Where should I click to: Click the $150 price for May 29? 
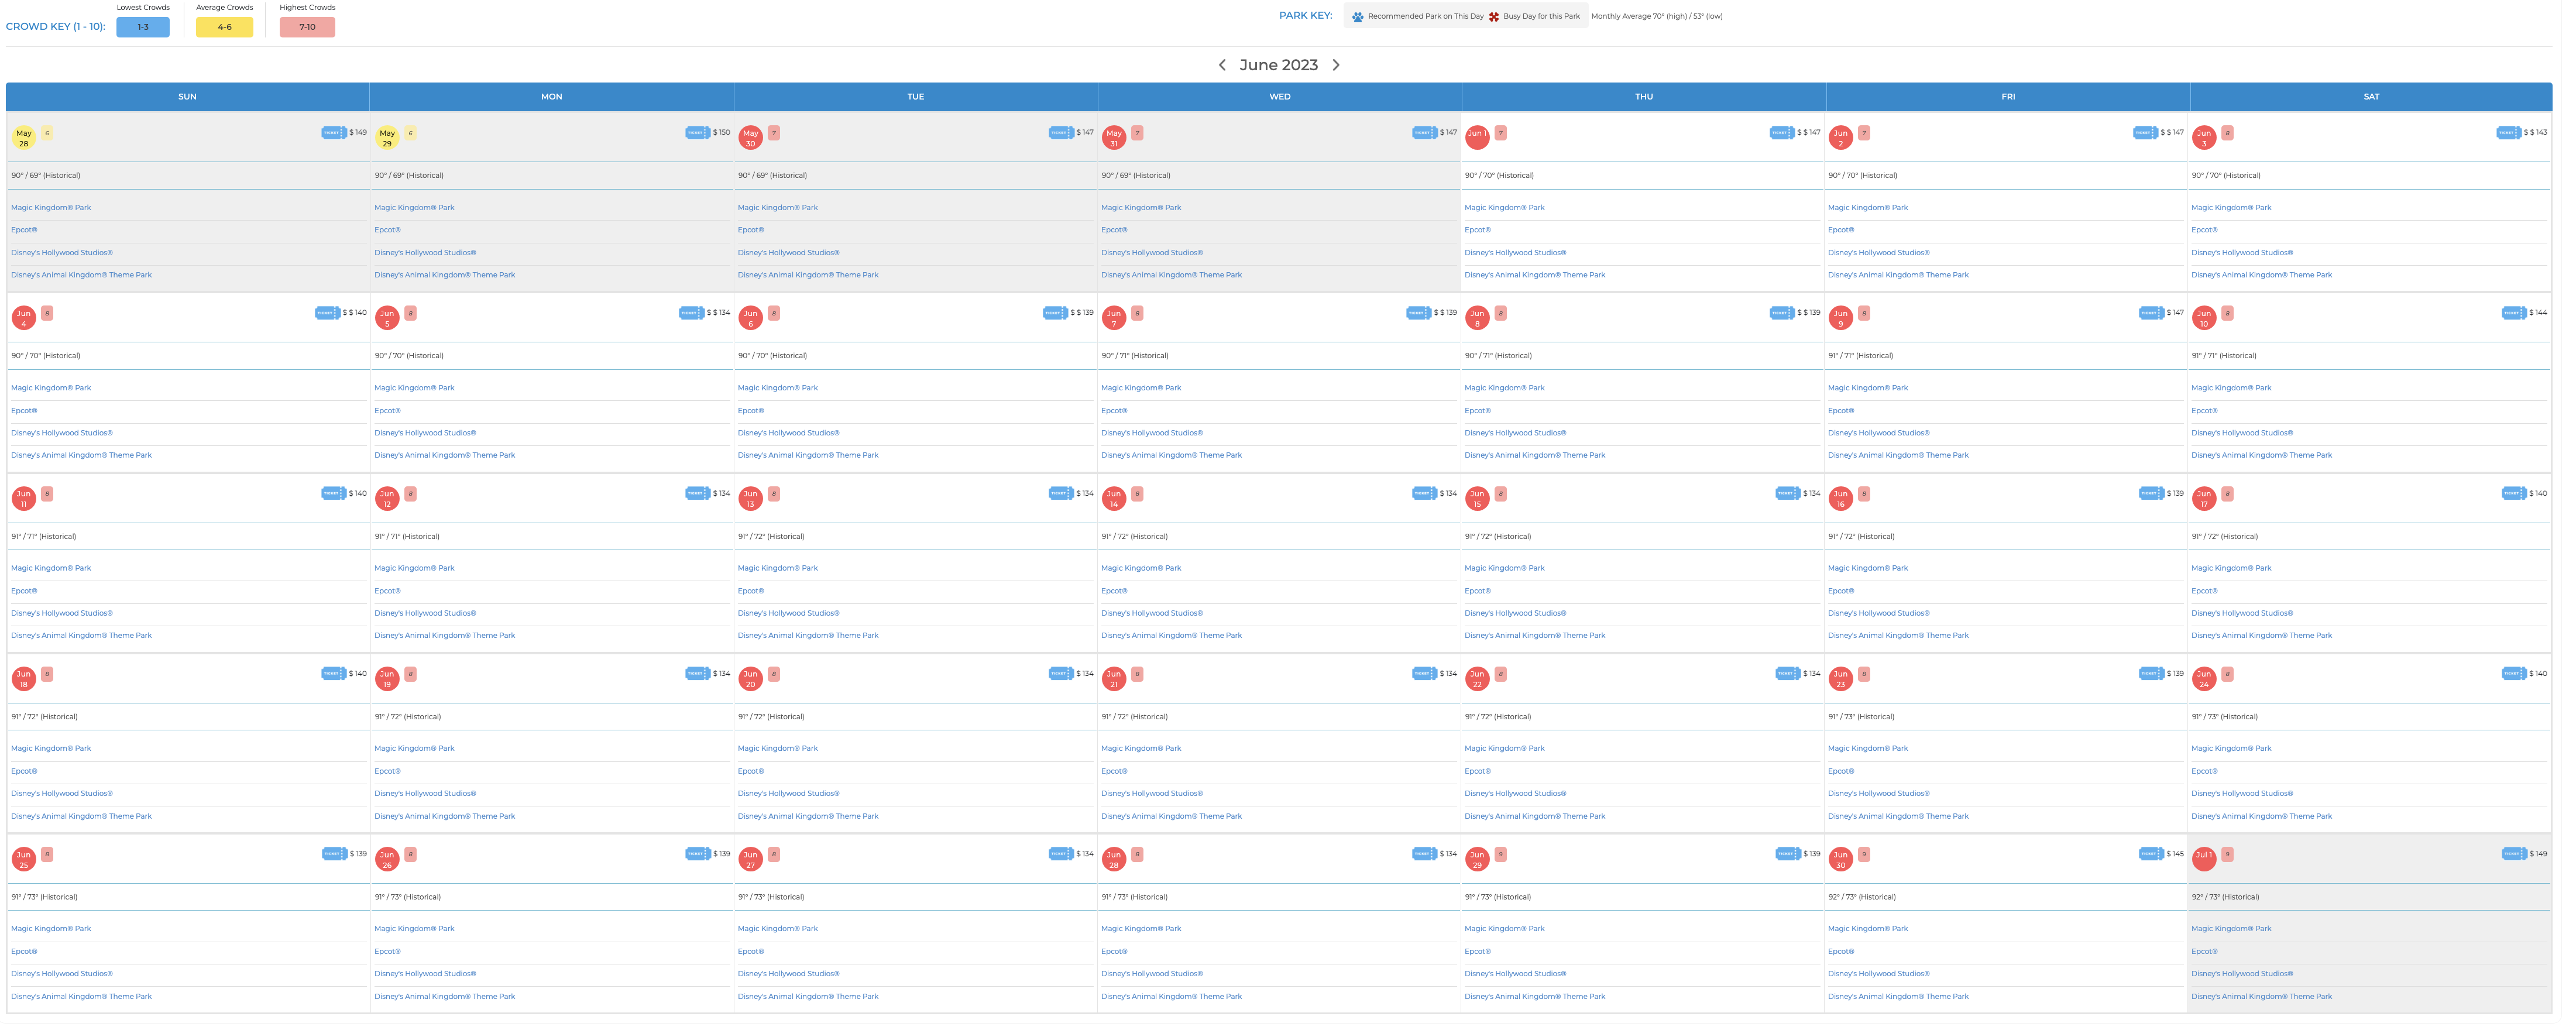click(x=721, y=133)
